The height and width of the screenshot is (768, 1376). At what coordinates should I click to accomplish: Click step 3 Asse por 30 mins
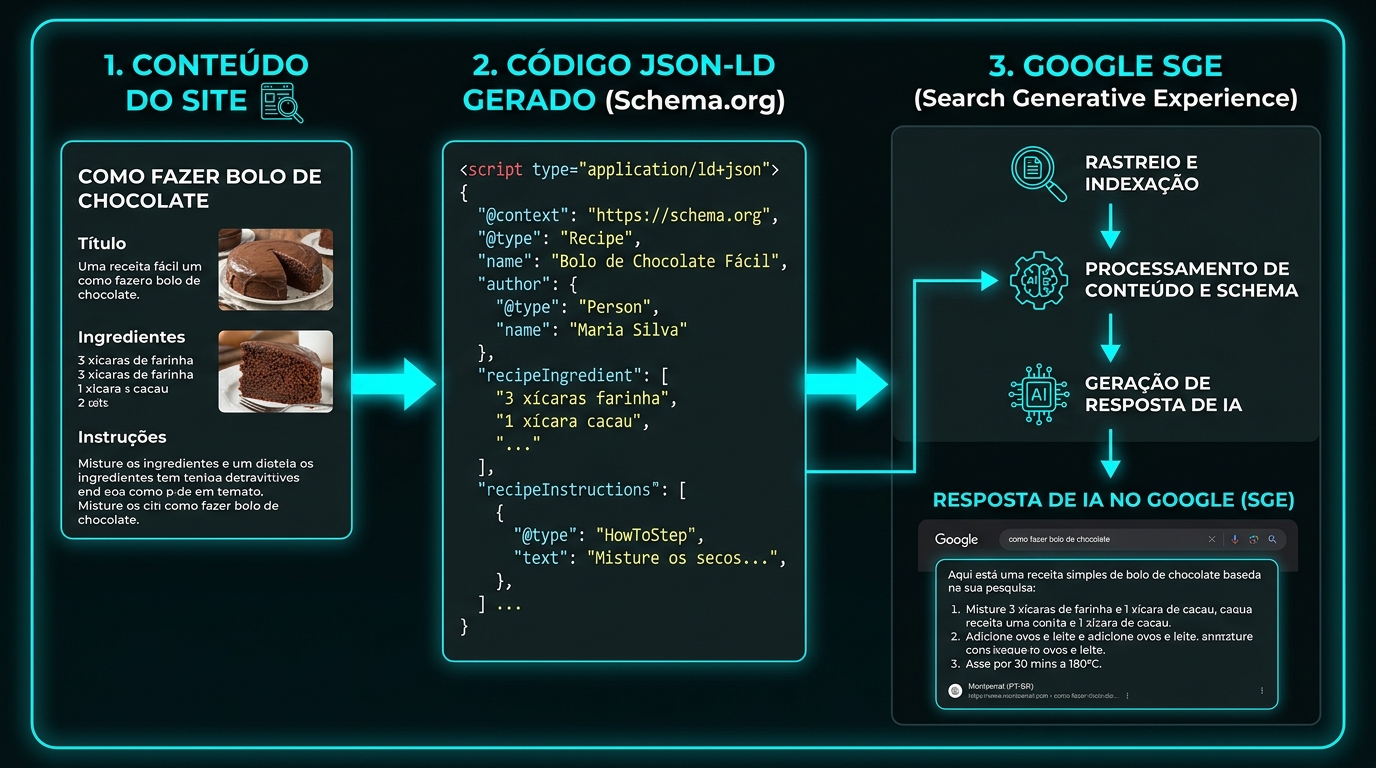pyautogui.click(x=1026, y=664)
